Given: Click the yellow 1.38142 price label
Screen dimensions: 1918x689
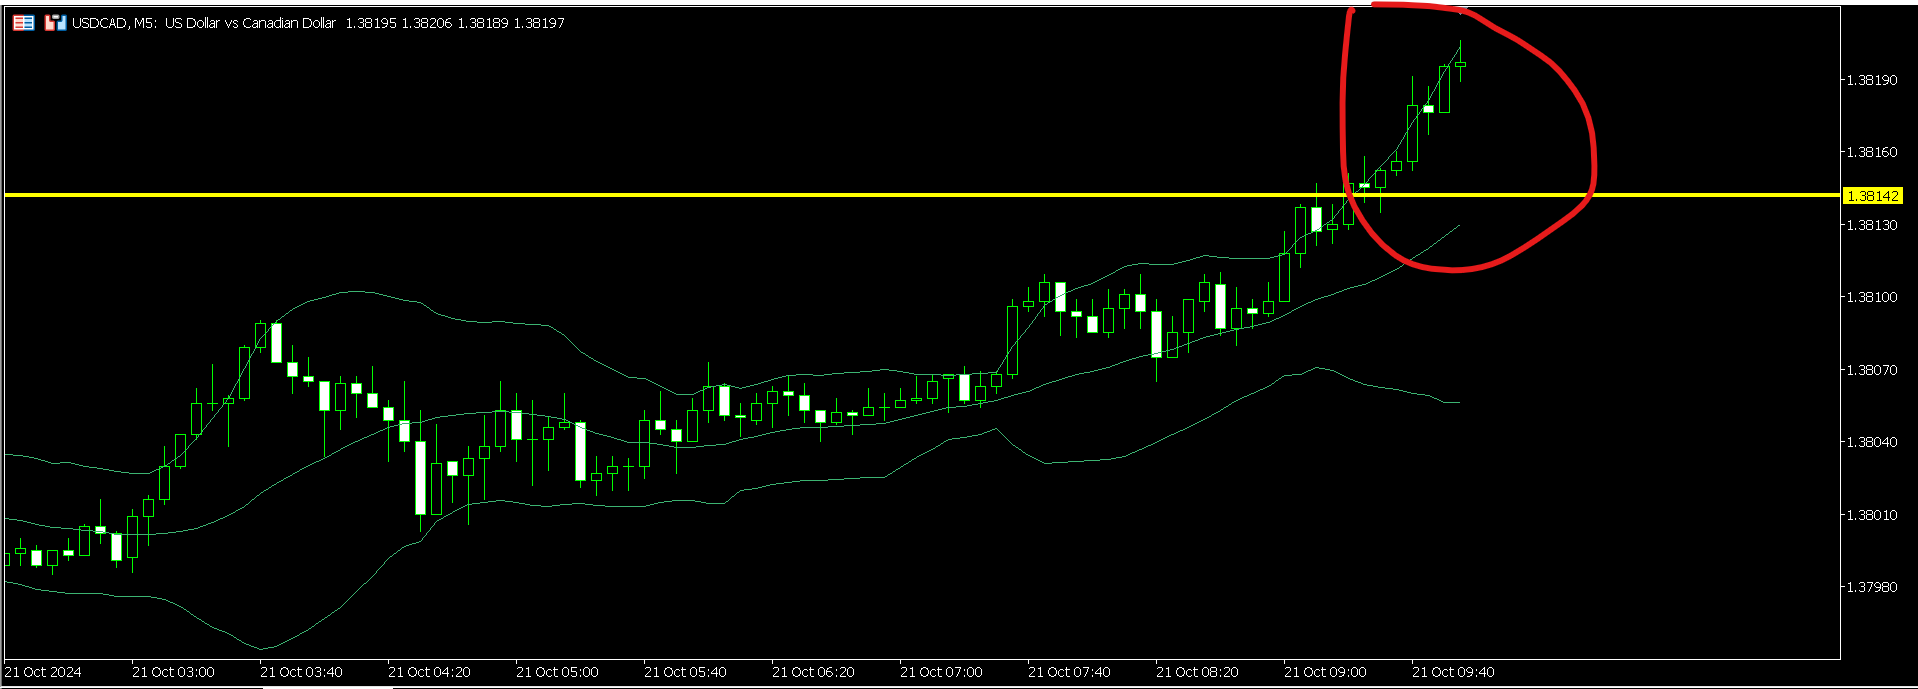Looking at the screenshot, I should point(1872,196).
